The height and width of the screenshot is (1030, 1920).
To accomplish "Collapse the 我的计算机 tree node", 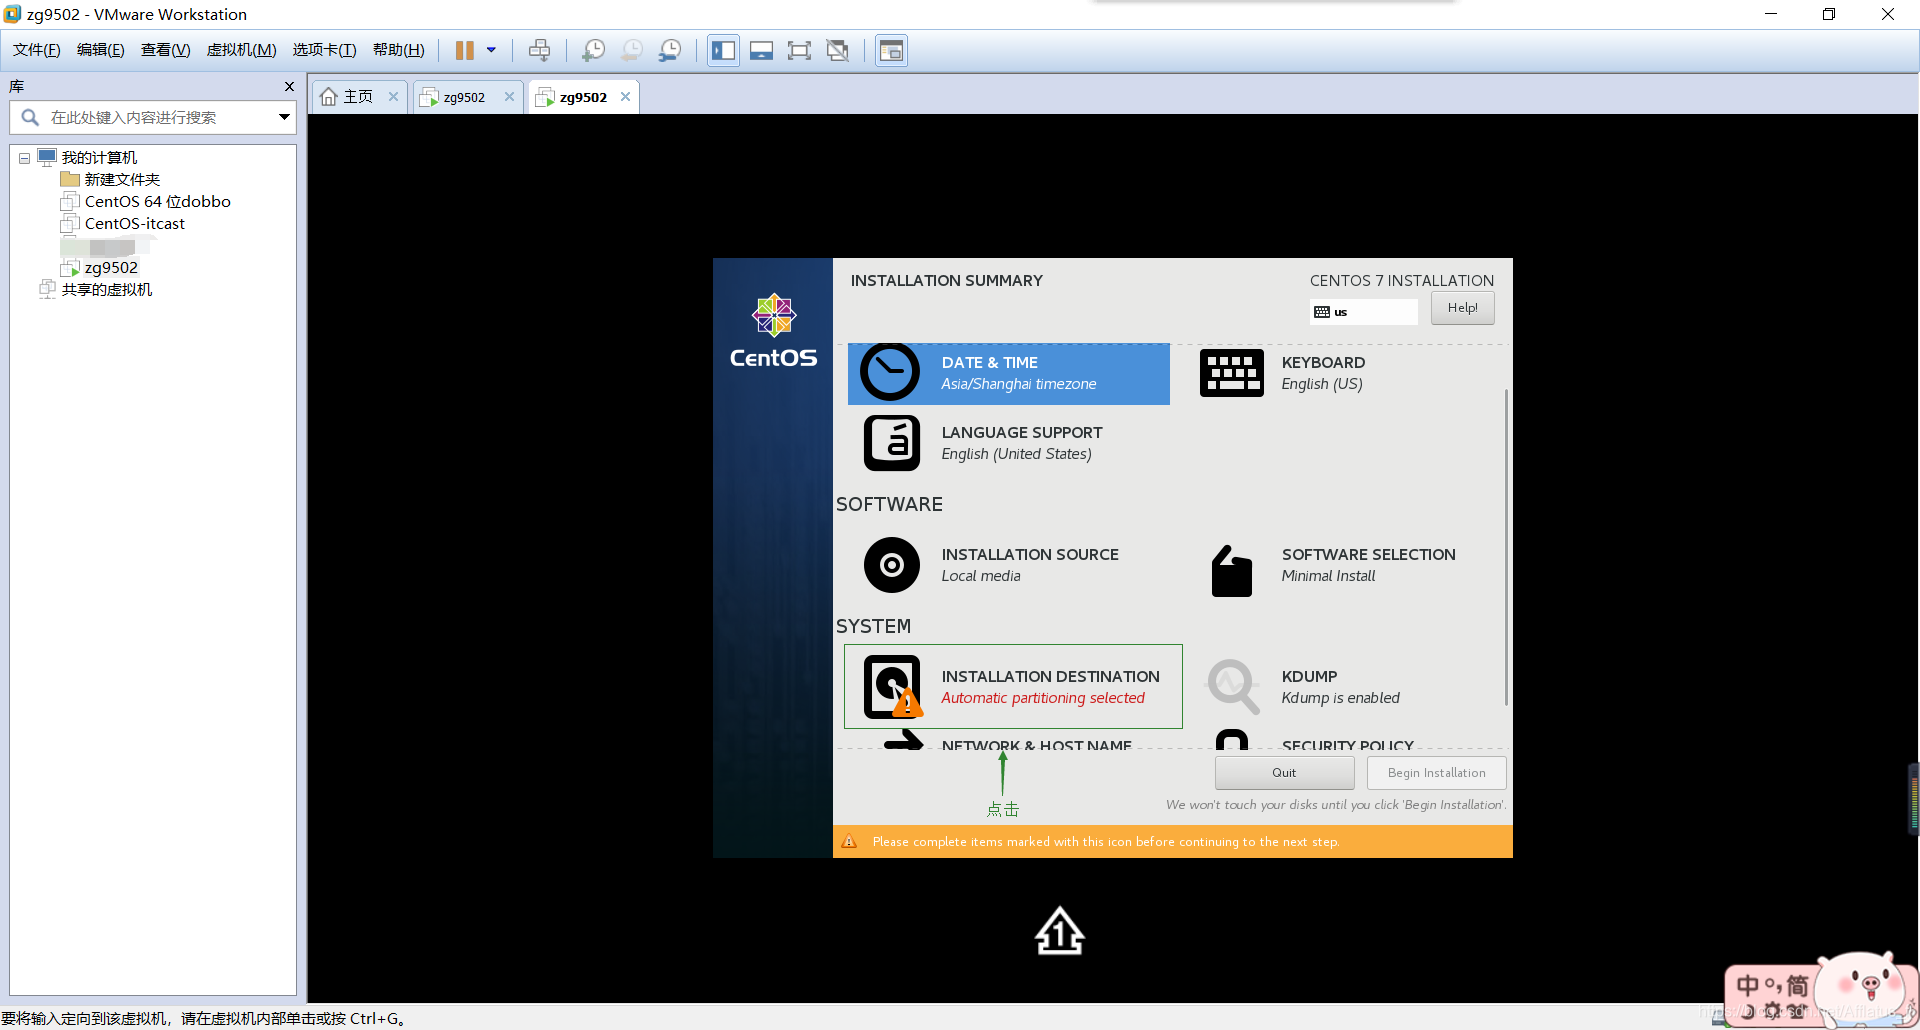I will coord(24,158).
